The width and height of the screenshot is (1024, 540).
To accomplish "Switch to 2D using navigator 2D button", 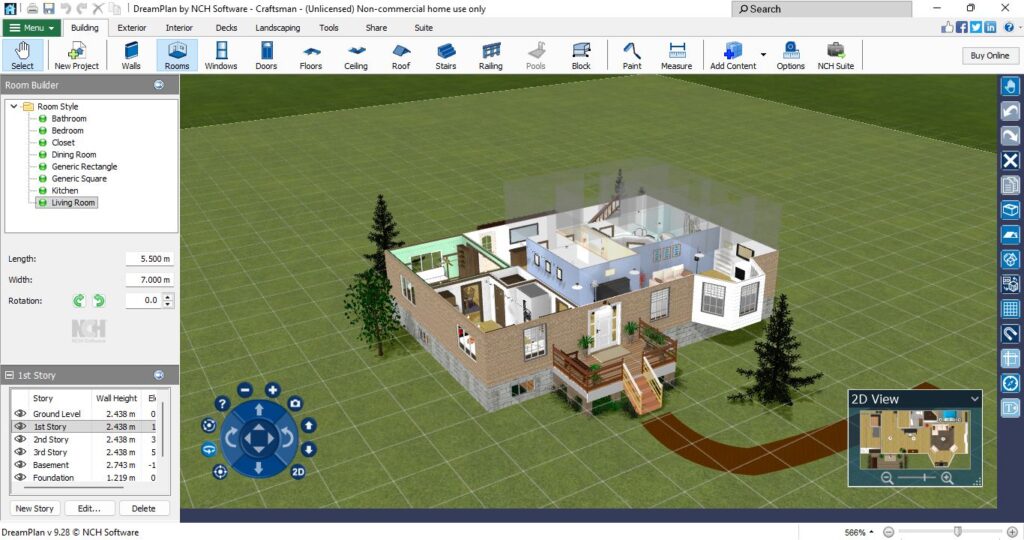I will click(x=298, y=471).
